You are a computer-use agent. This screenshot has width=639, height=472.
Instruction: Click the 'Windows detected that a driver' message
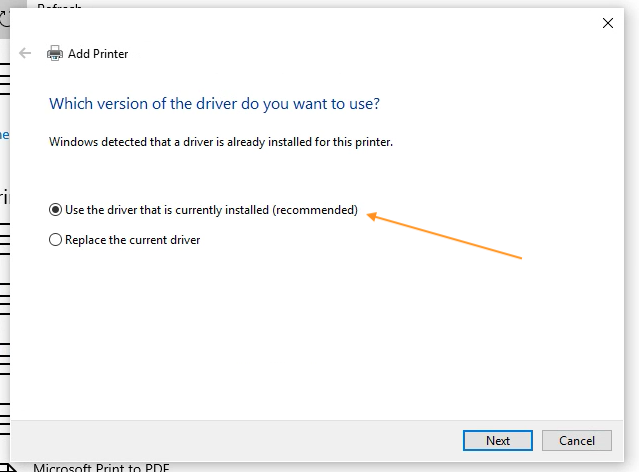tap(221, 142)
